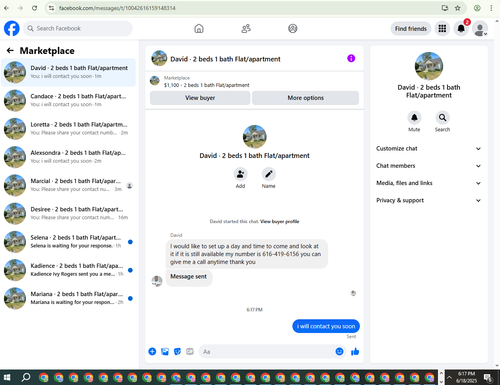The image size is (500, 385).
Task: Mute the conversation with bell icon
Action: (414, 117)
